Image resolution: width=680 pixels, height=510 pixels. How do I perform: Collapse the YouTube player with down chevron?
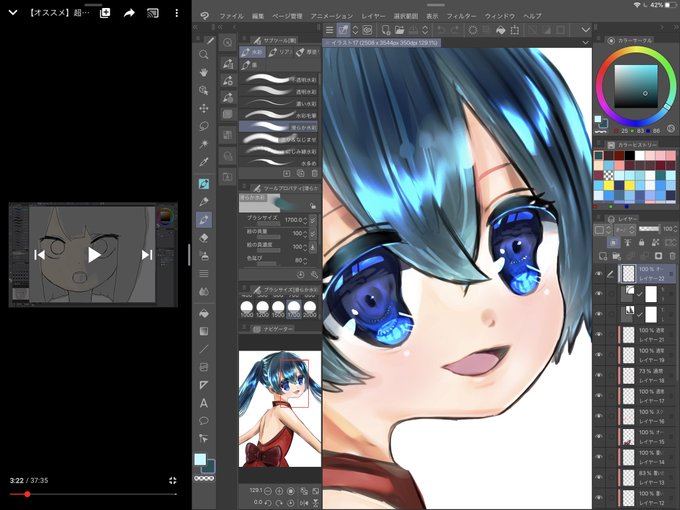click(x=13, y=13)
